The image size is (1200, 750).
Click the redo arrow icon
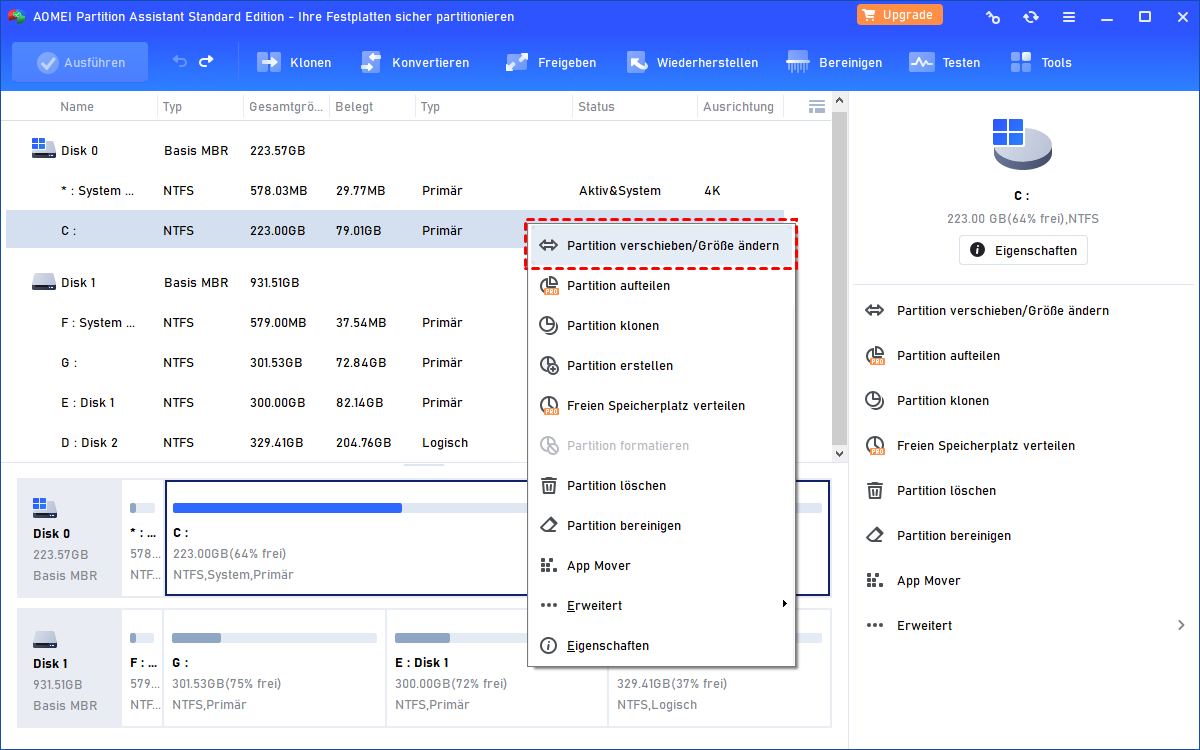click(206, 62)
